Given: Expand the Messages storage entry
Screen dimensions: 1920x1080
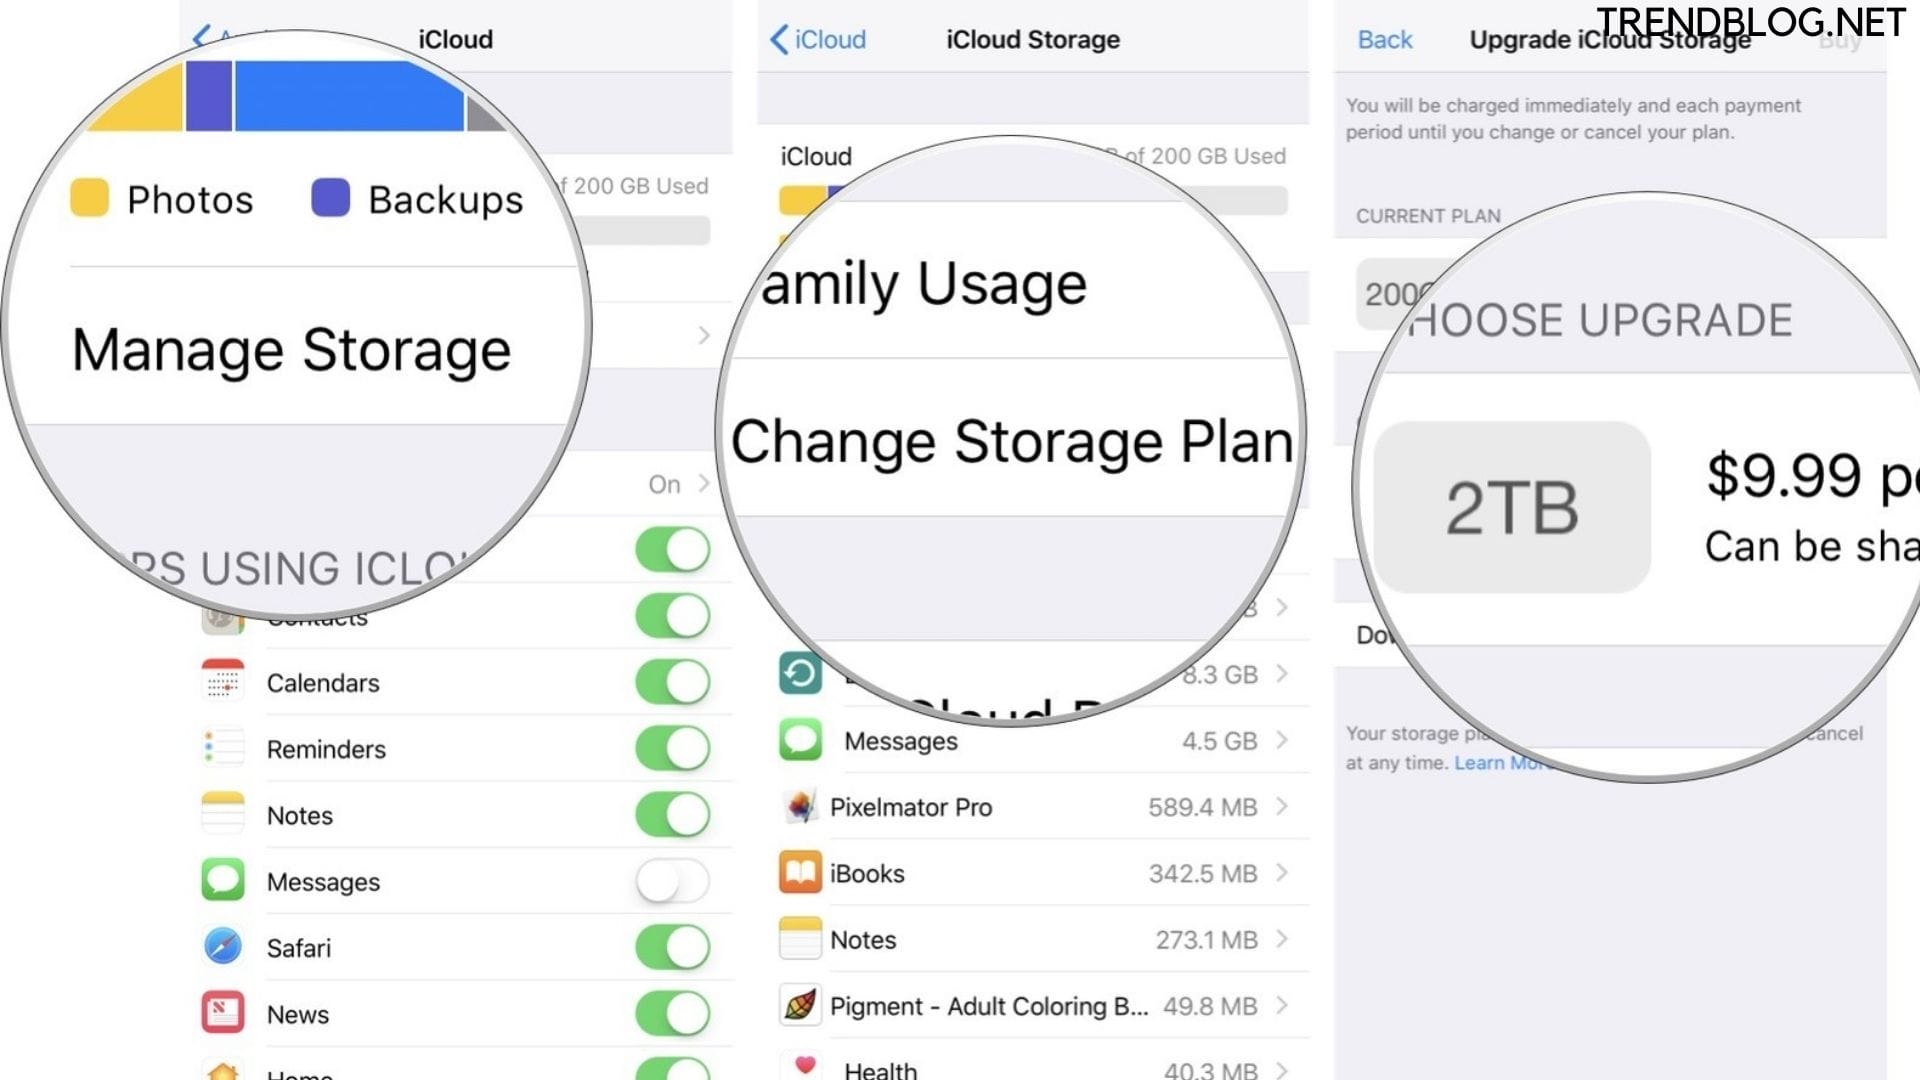Looking at the screenshot, I should (1274, 741).
